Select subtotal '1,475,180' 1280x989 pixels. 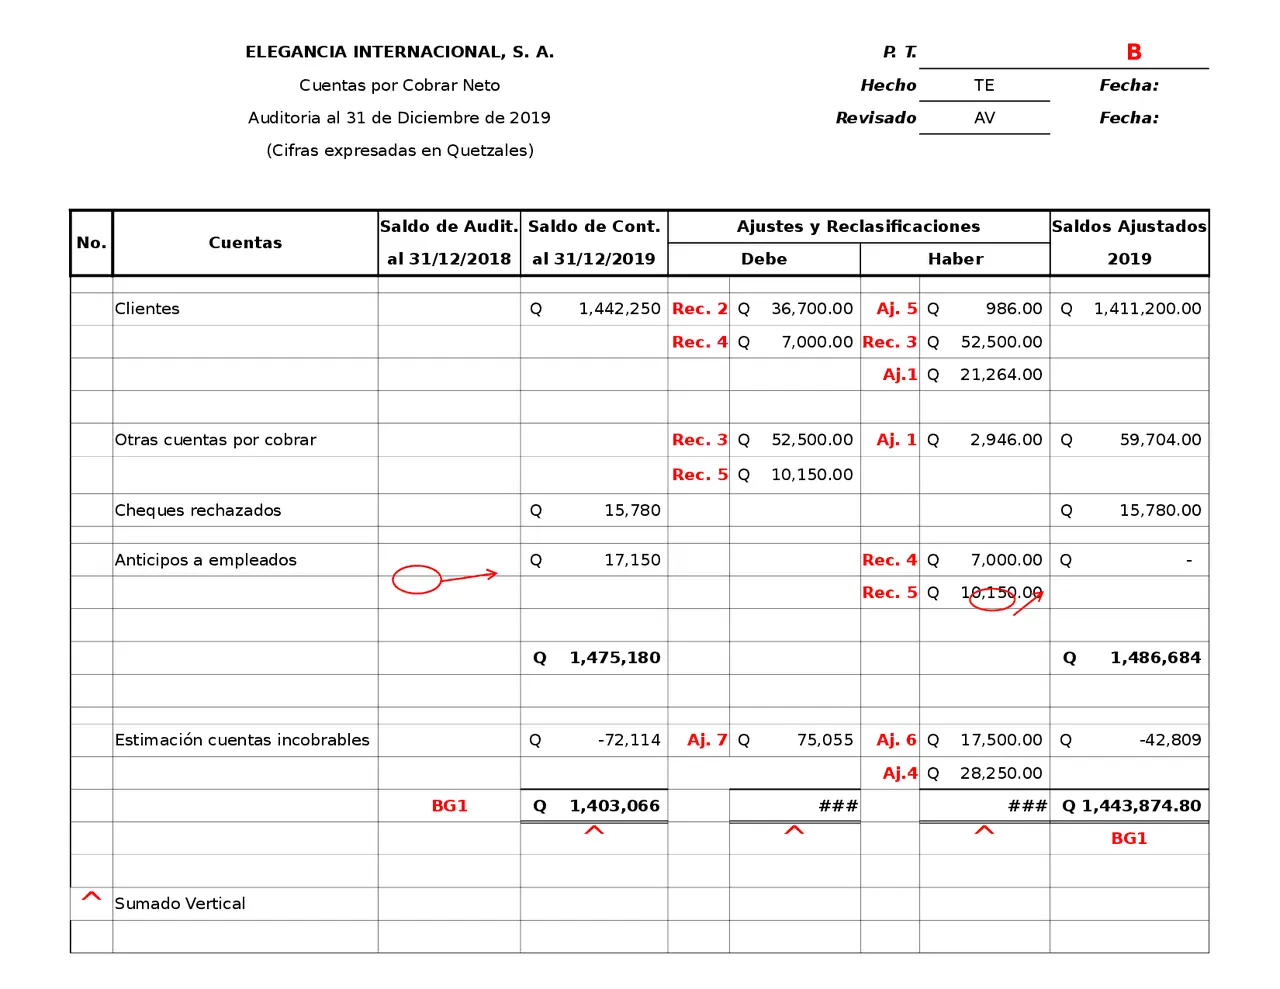615,658
